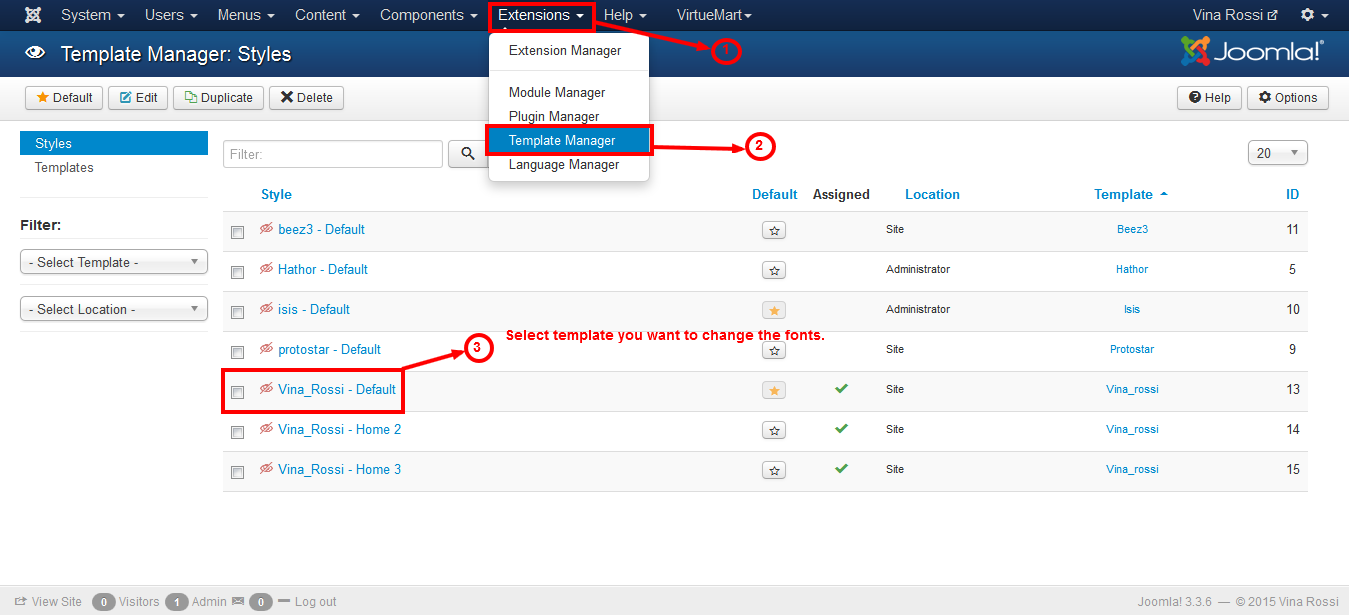Select Plugin Manager in the Extensions menu
1349x615 pixels.
(554, 116)
